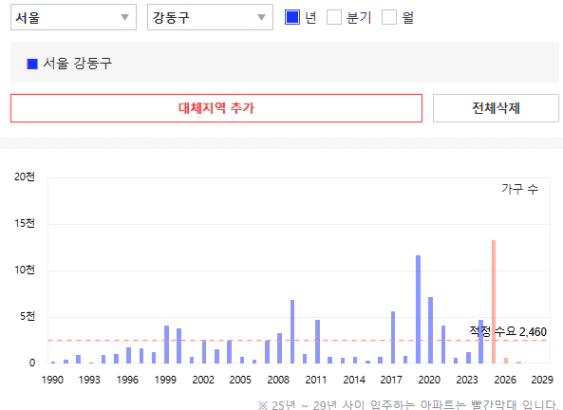Click the 전체삭제 button
This screenshot has height=410, width=563.
pos(496,108)
